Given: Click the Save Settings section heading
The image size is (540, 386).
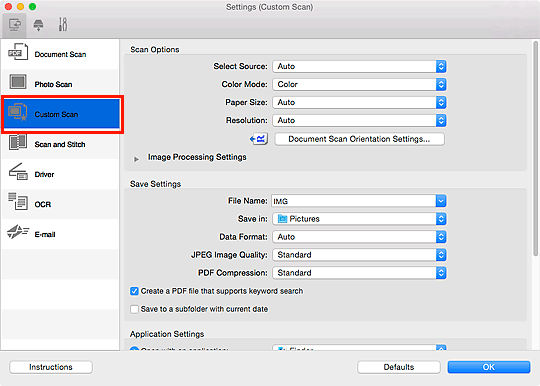Looking at the screenshot, I should 155,184.
